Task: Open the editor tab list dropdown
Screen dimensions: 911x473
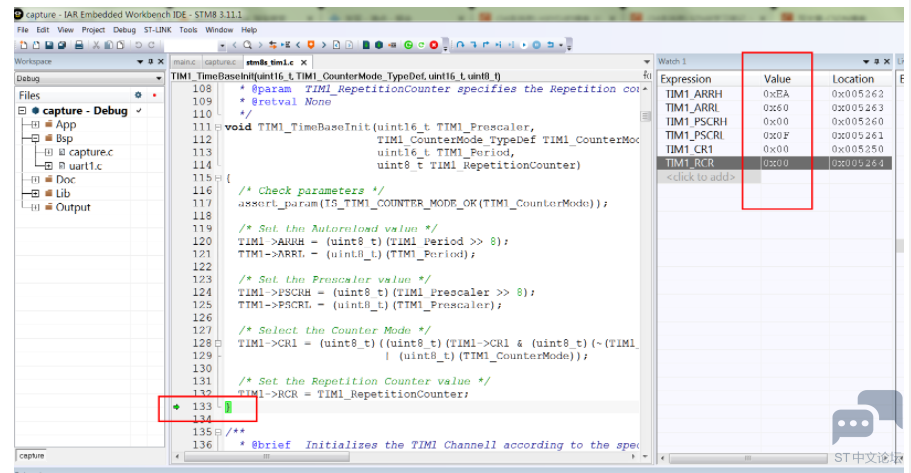Action: [x=647, y=62]
